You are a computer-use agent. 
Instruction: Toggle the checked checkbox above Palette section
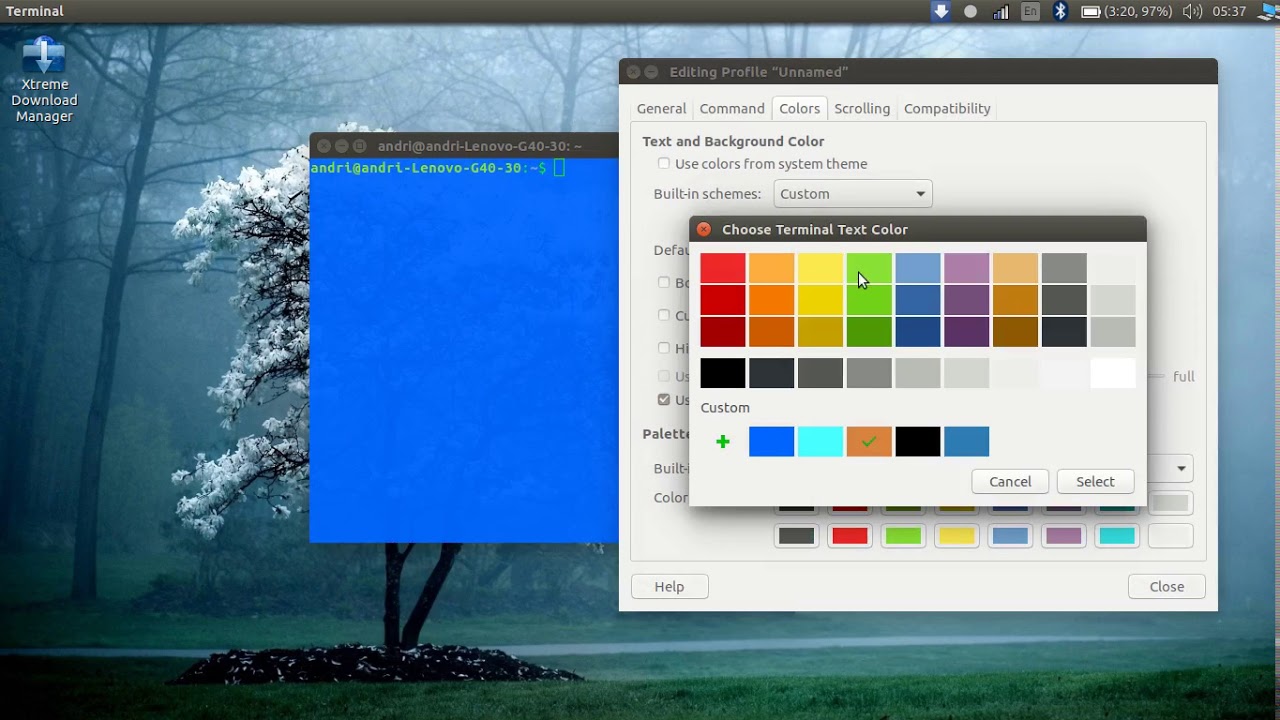point(664,399)
